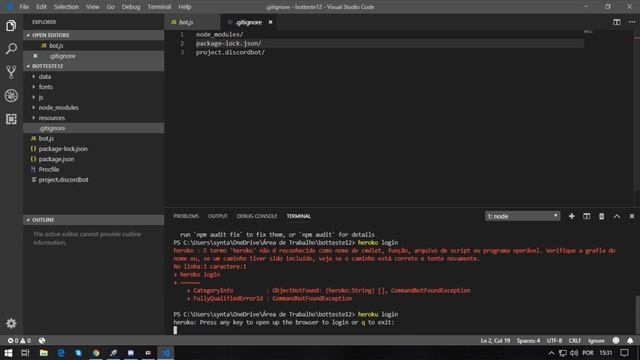640x360 pixels.
Task: Open package-lock.json in file tree
Action: pyautogui.click(x=94, y=149)
